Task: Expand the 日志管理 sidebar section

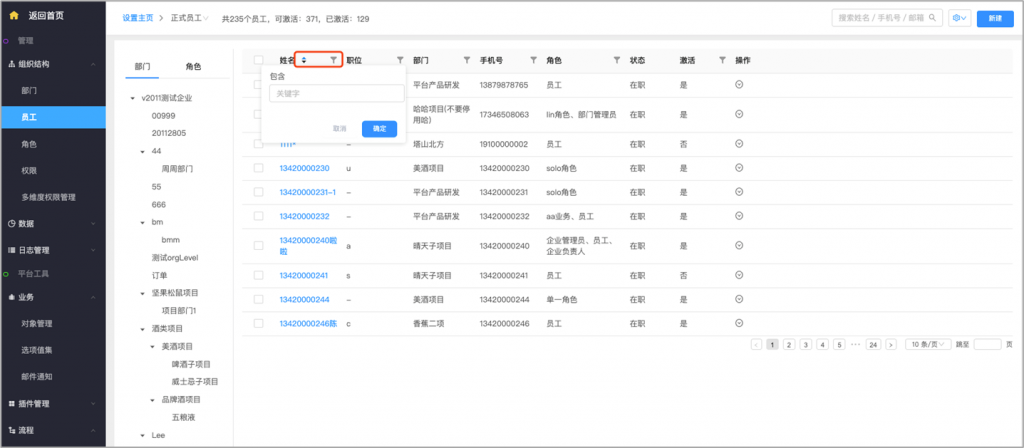Action: click(x=50, y=250)
